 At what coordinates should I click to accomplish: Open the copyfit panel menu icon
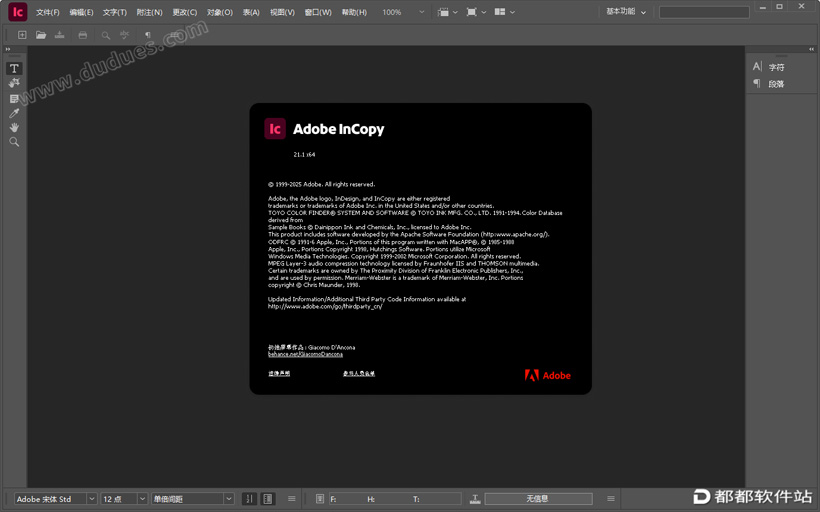pyautogui.click(x=611, y=499)
